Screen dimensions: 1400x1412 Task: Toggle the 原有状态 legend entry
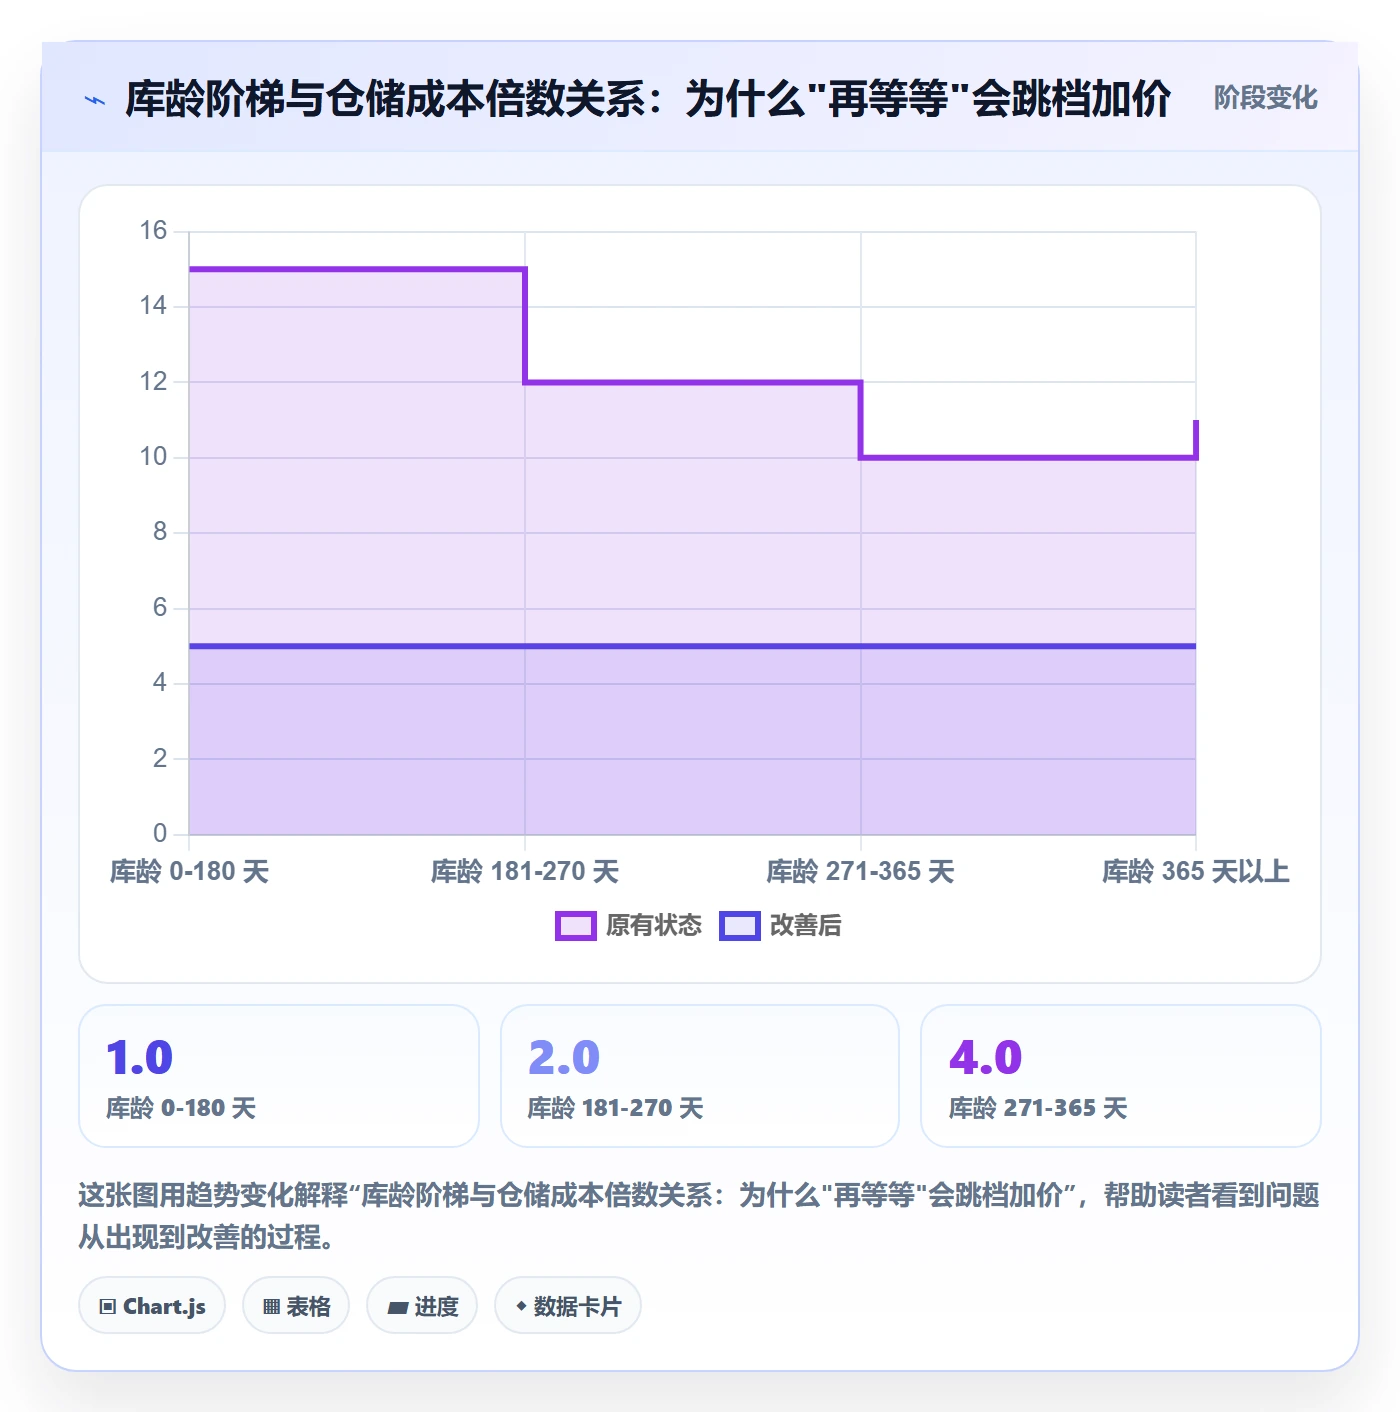pyautogui.click(x=628, y=926)
